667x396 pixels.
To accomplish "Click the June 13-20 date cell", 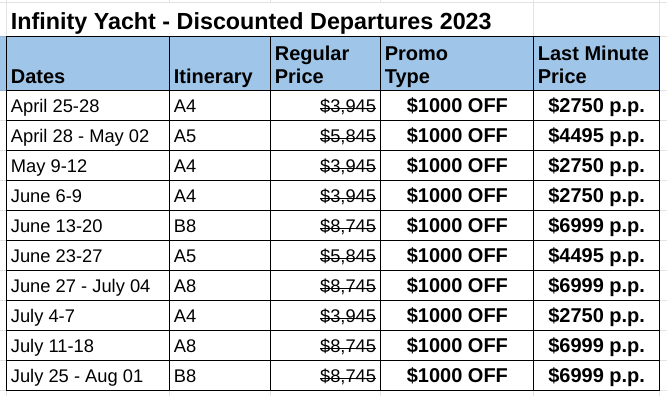I will [88, 225].
